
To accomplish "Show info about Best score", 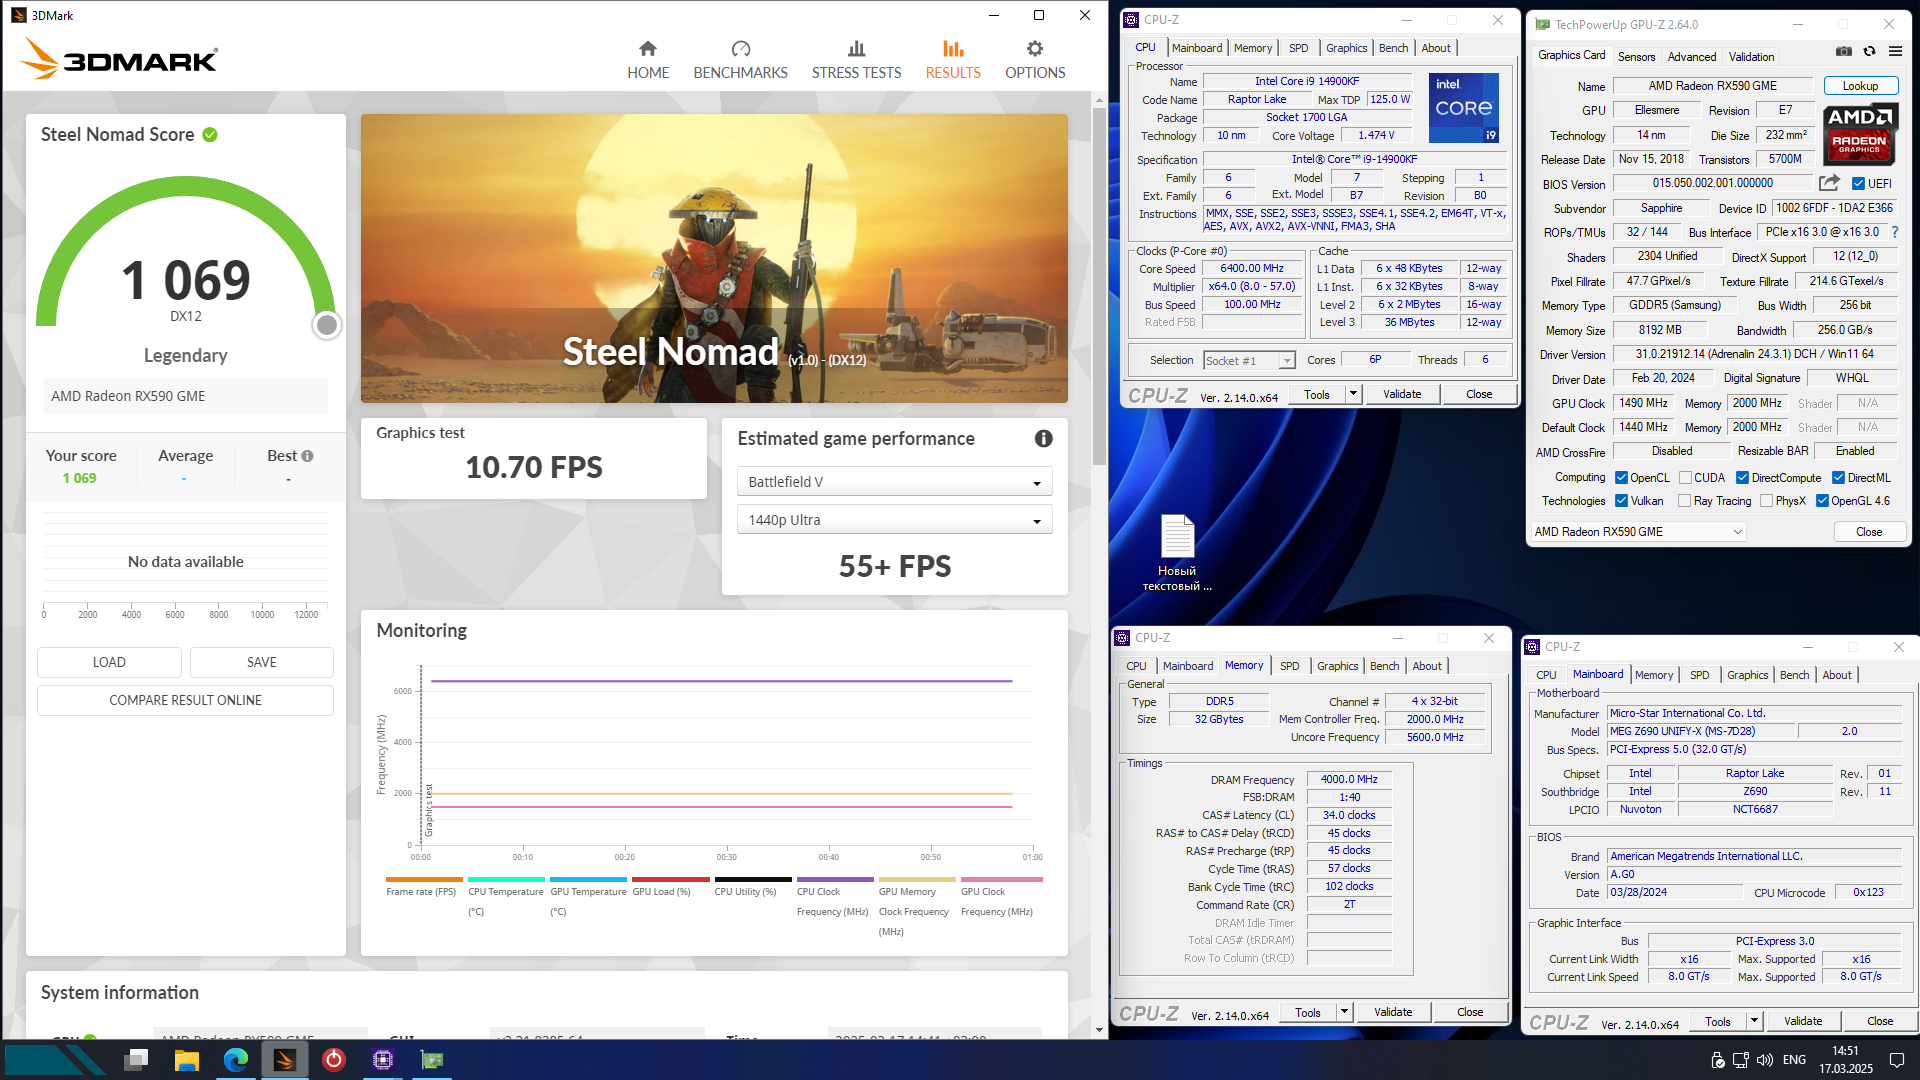I will pyautogui.click(x=307, y=456).
